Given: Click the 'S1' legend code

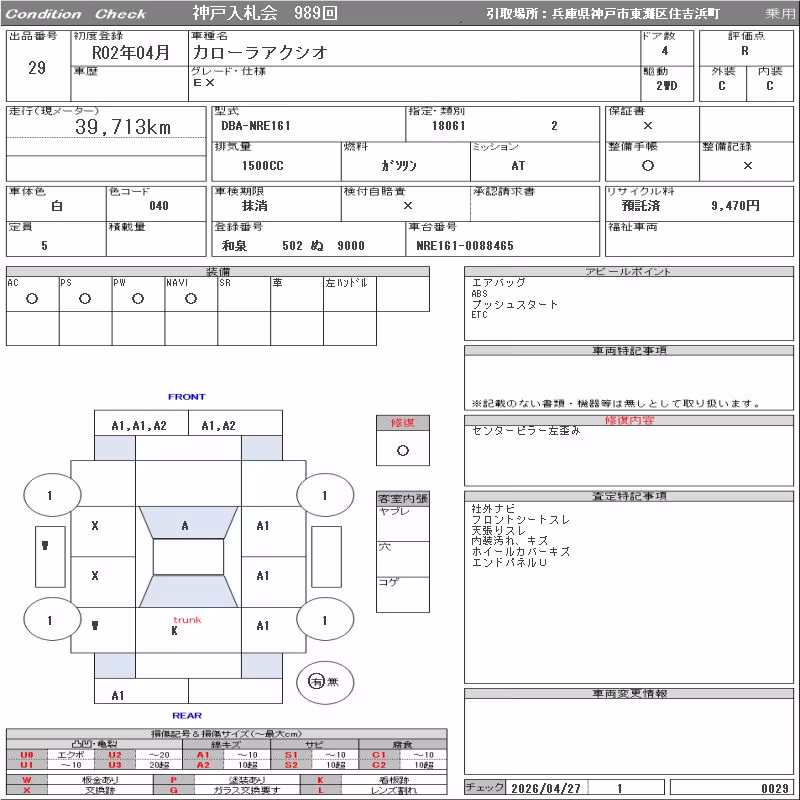Looking at the screenshot, I should 291,755.
